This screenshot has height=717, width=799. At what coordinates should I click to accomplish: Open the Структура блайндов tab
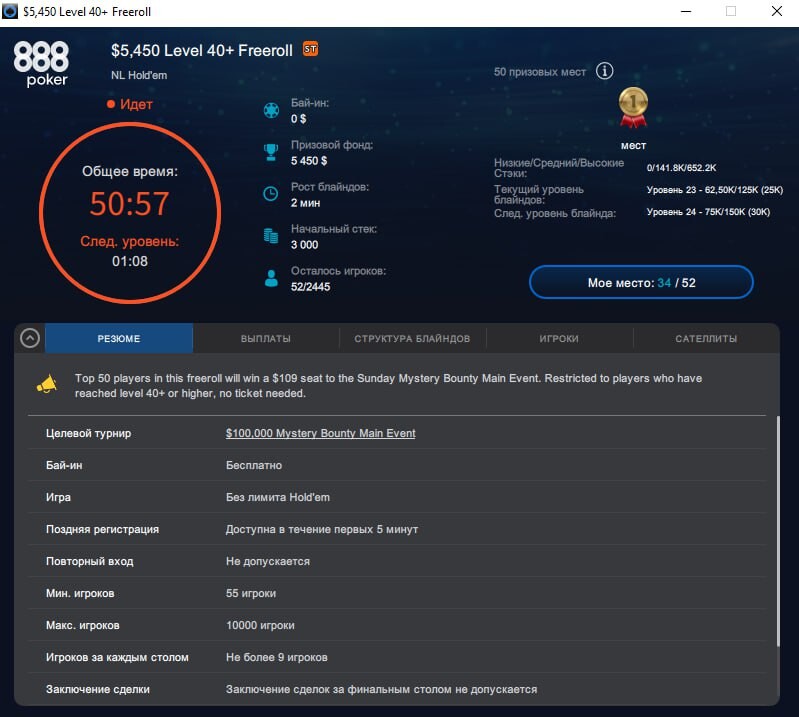tap(412, 338)
